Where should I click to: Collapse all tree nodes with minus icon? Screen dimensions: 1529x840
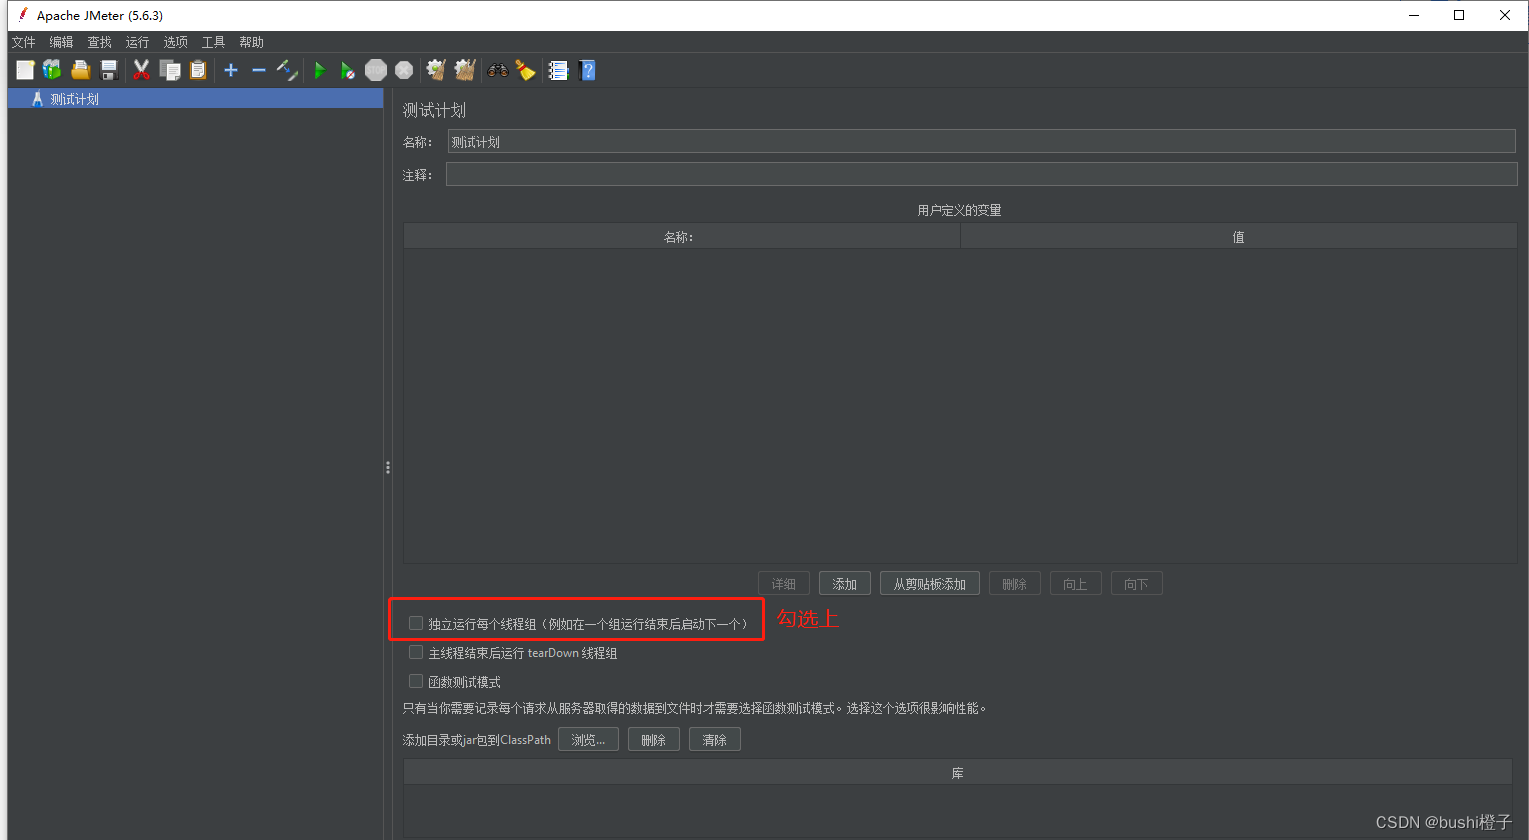click(x=259, y=70)
